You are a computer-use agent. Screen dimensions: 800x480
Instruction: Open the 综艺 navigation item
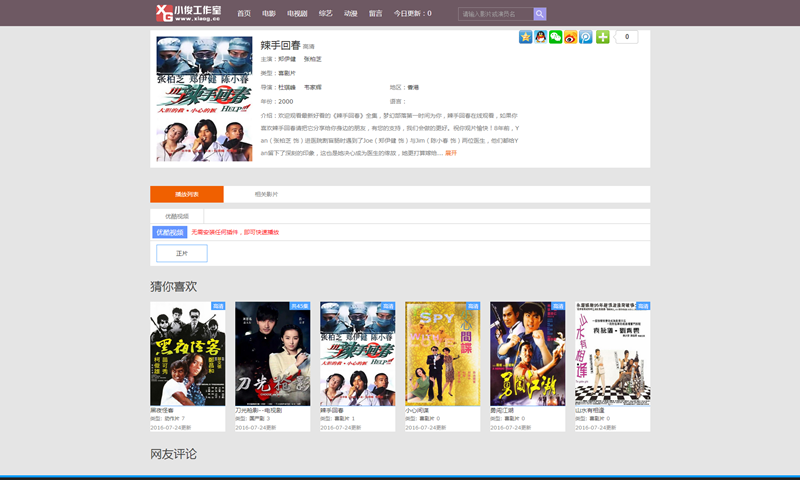(x=326, y=14)
